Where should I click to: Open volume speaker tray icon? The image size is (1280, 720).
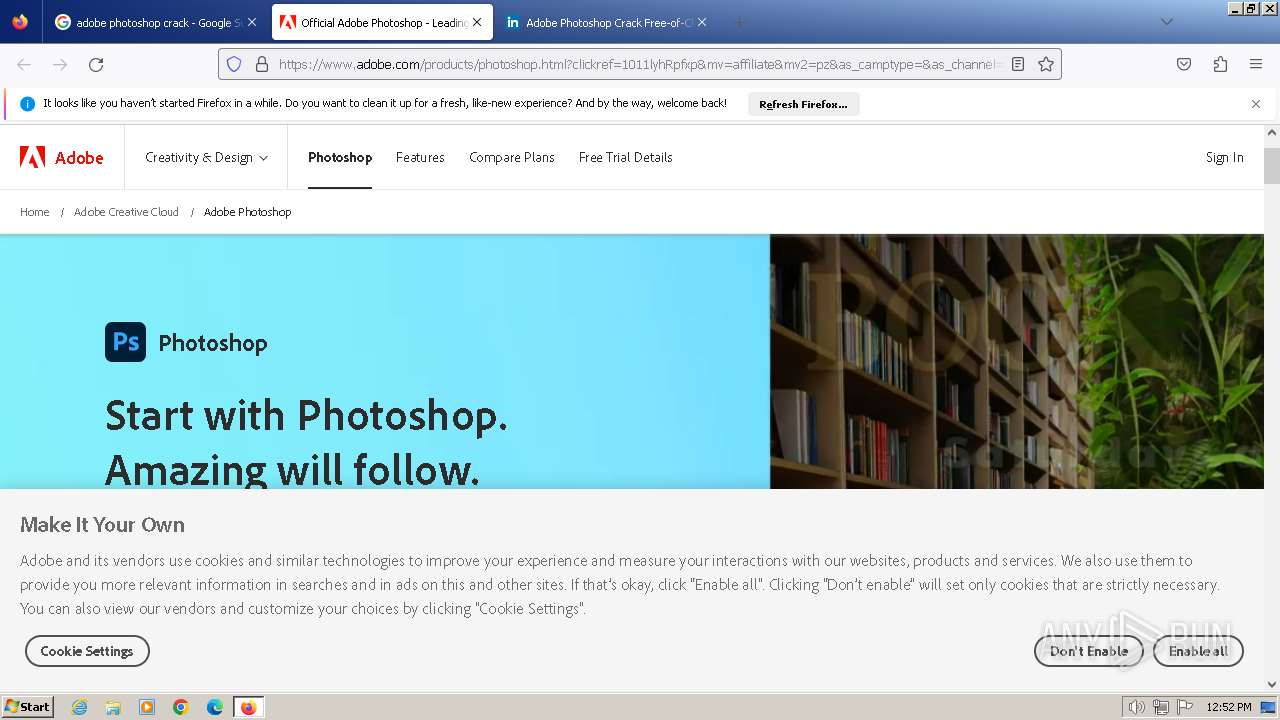(x=1137, y=707)
